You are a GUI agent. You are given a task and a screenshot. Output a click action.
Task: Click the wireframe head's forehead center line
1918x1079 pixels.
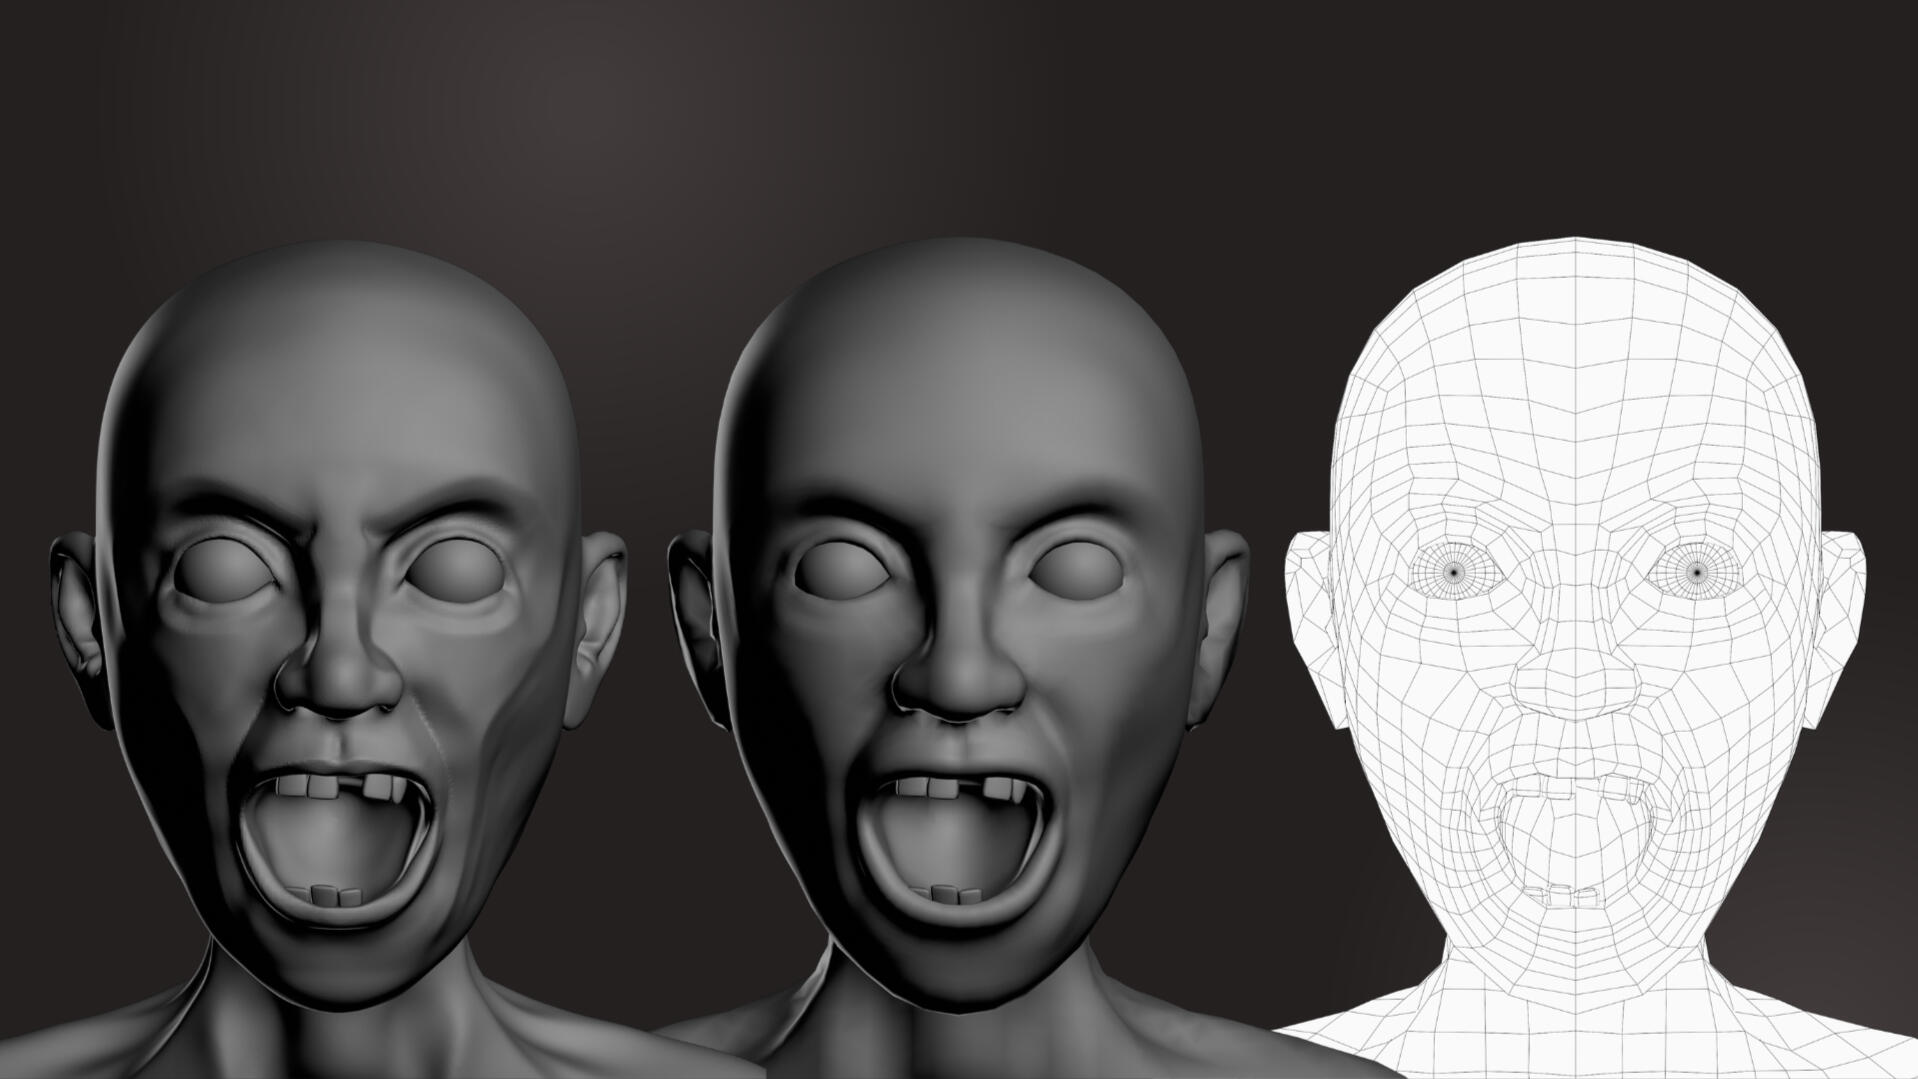1576,400
